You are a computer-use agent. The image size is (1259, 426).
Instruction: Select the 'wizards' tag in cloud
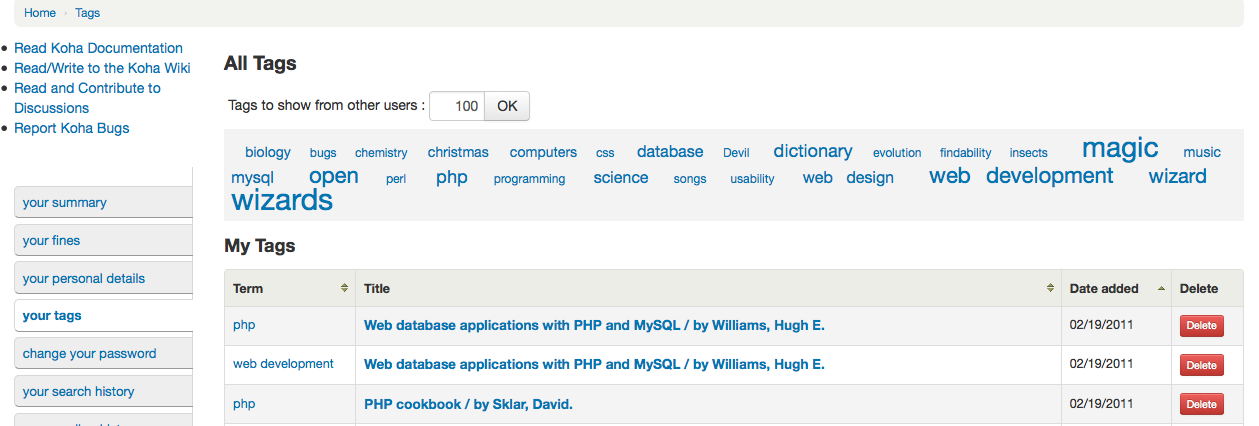point(282,200)
